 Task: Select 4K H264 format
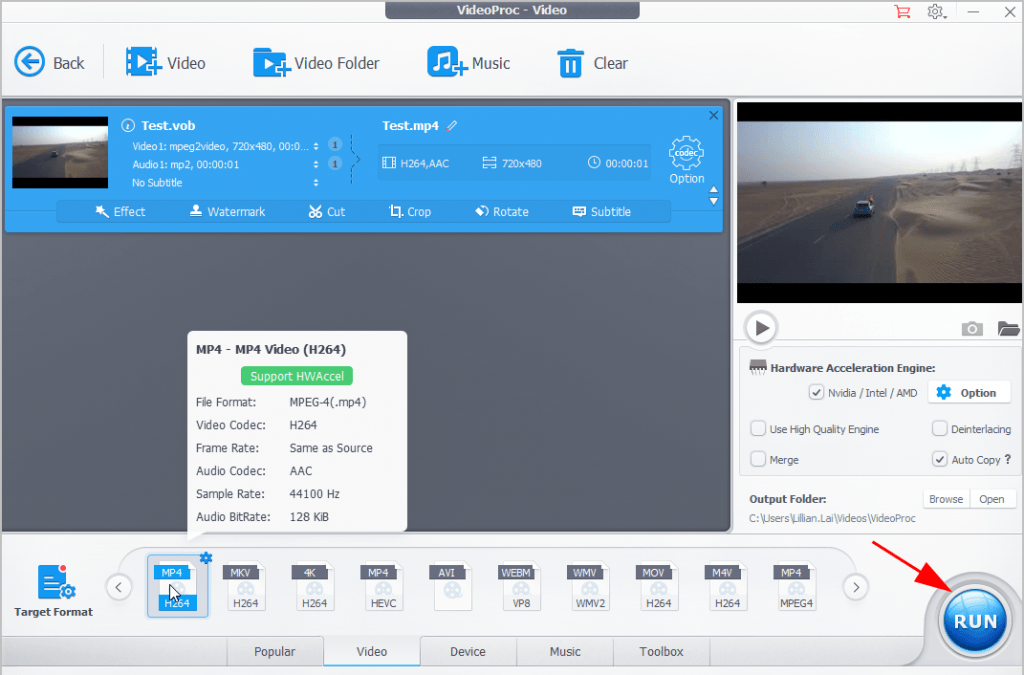[314, 587]
